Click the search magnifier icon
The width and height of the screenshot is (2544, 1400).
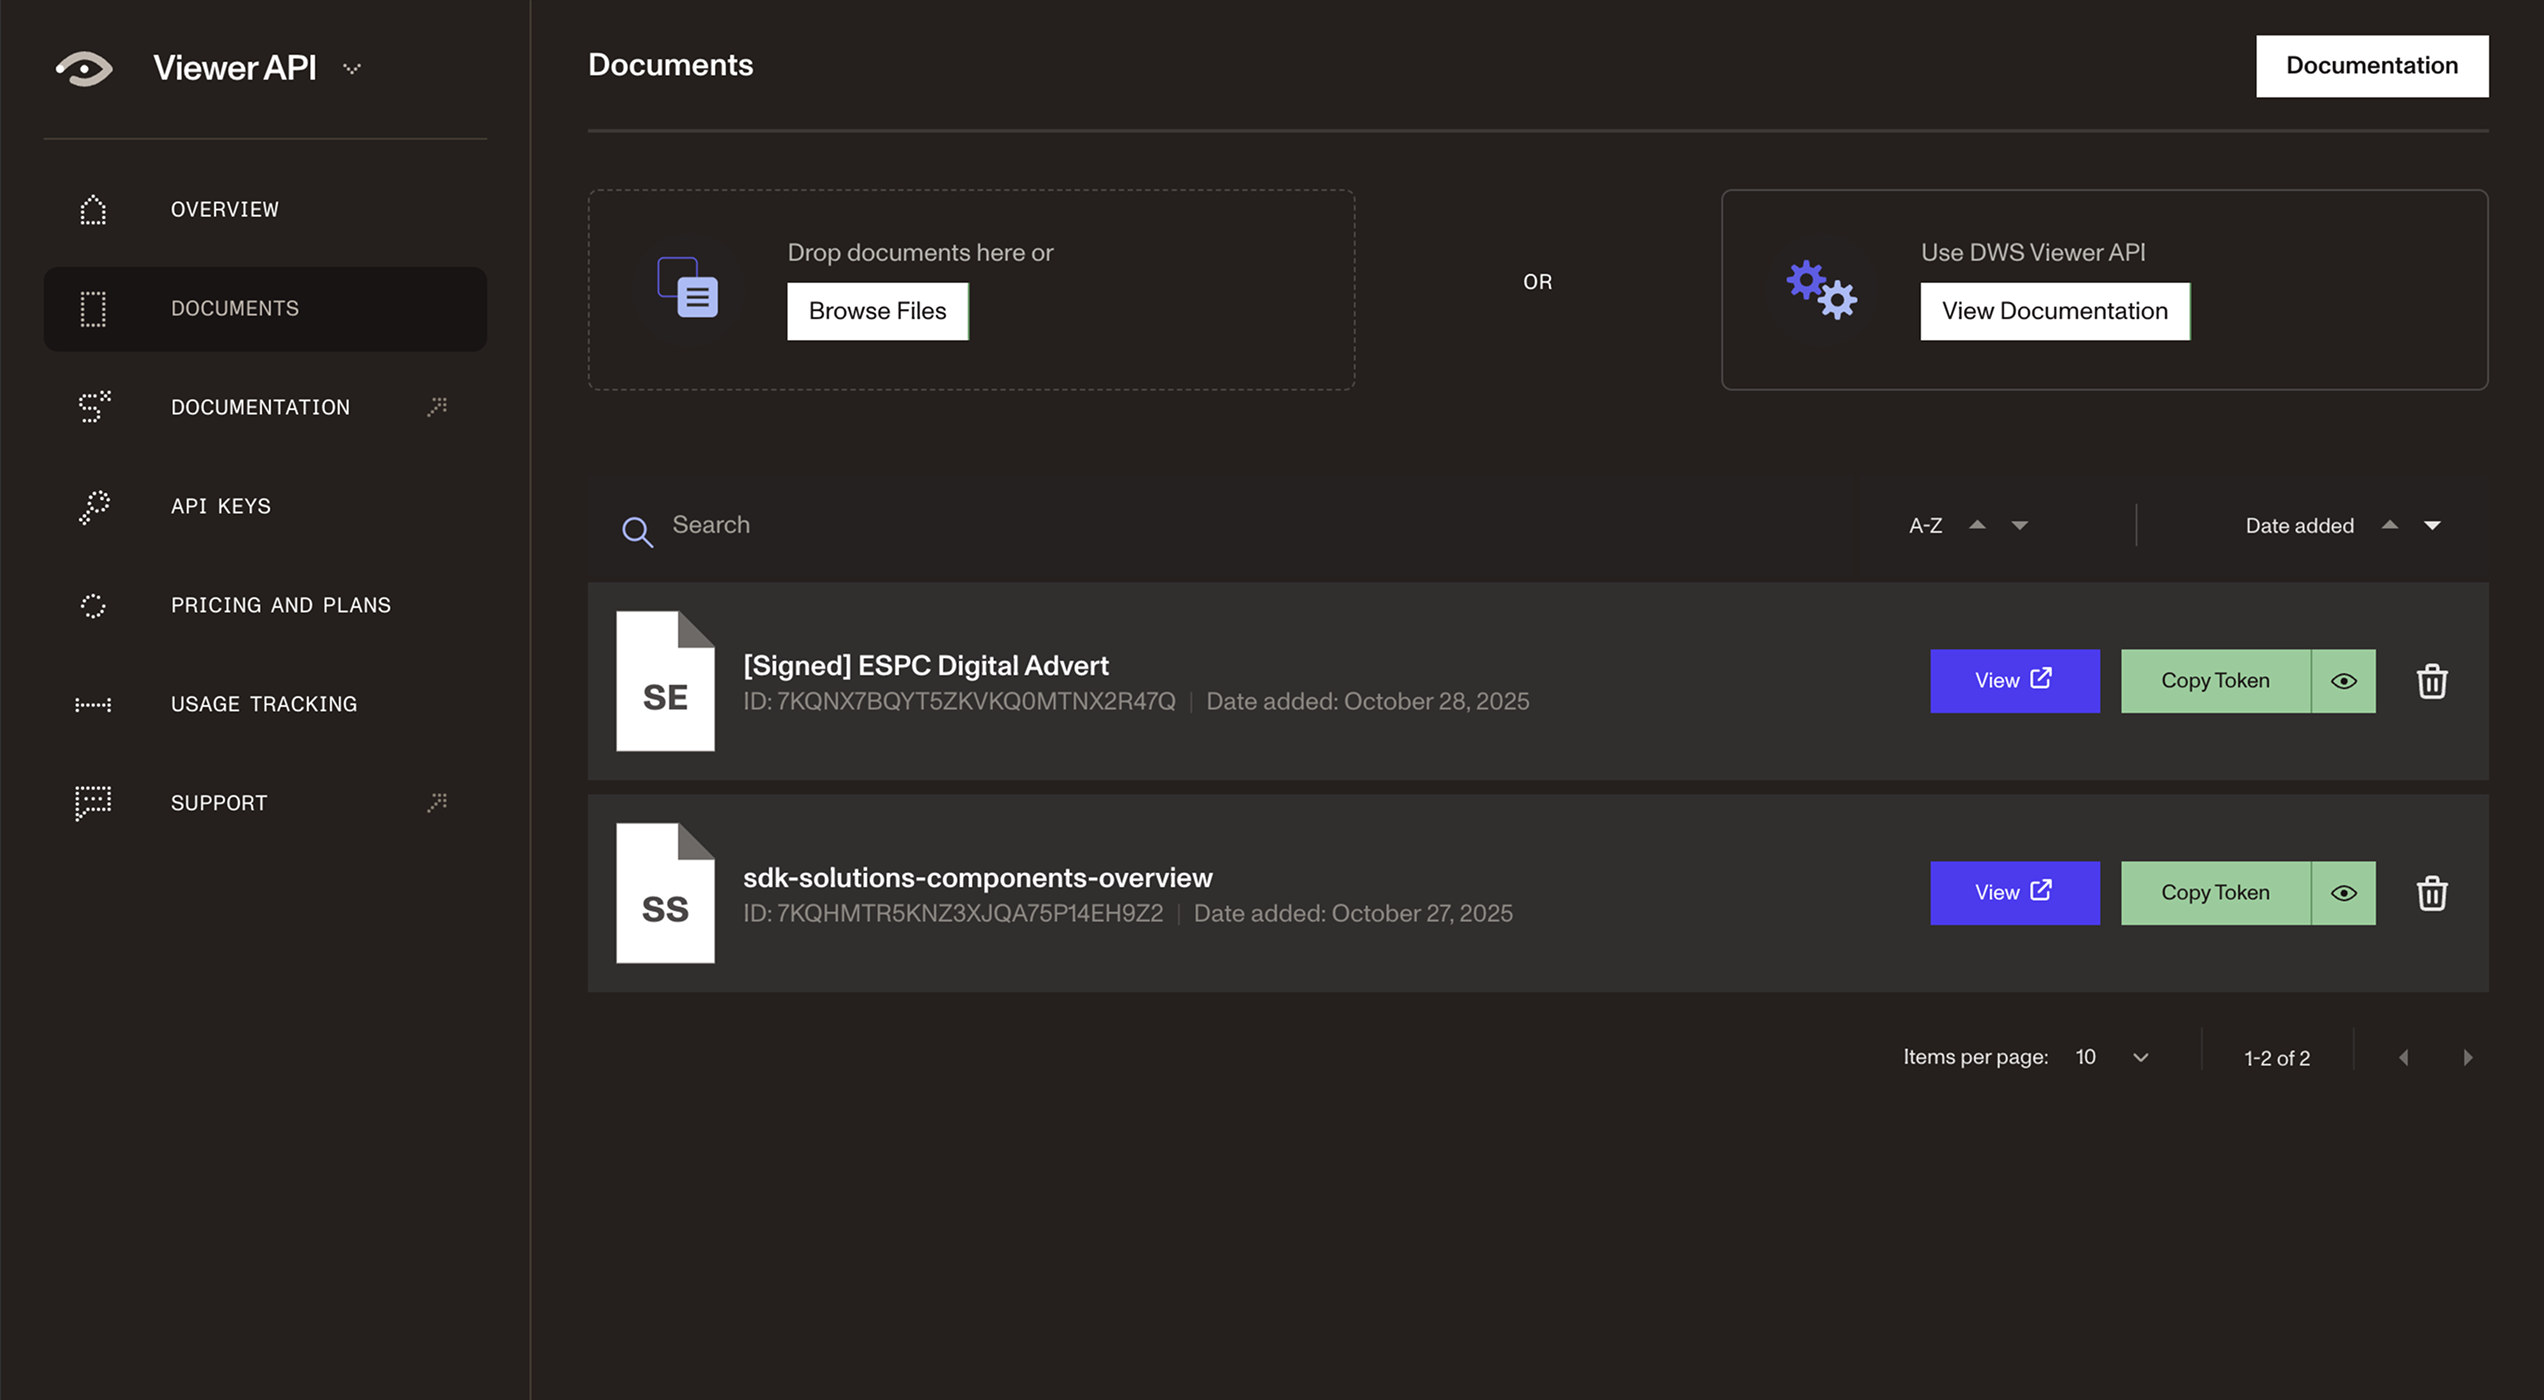pos(637,531)
